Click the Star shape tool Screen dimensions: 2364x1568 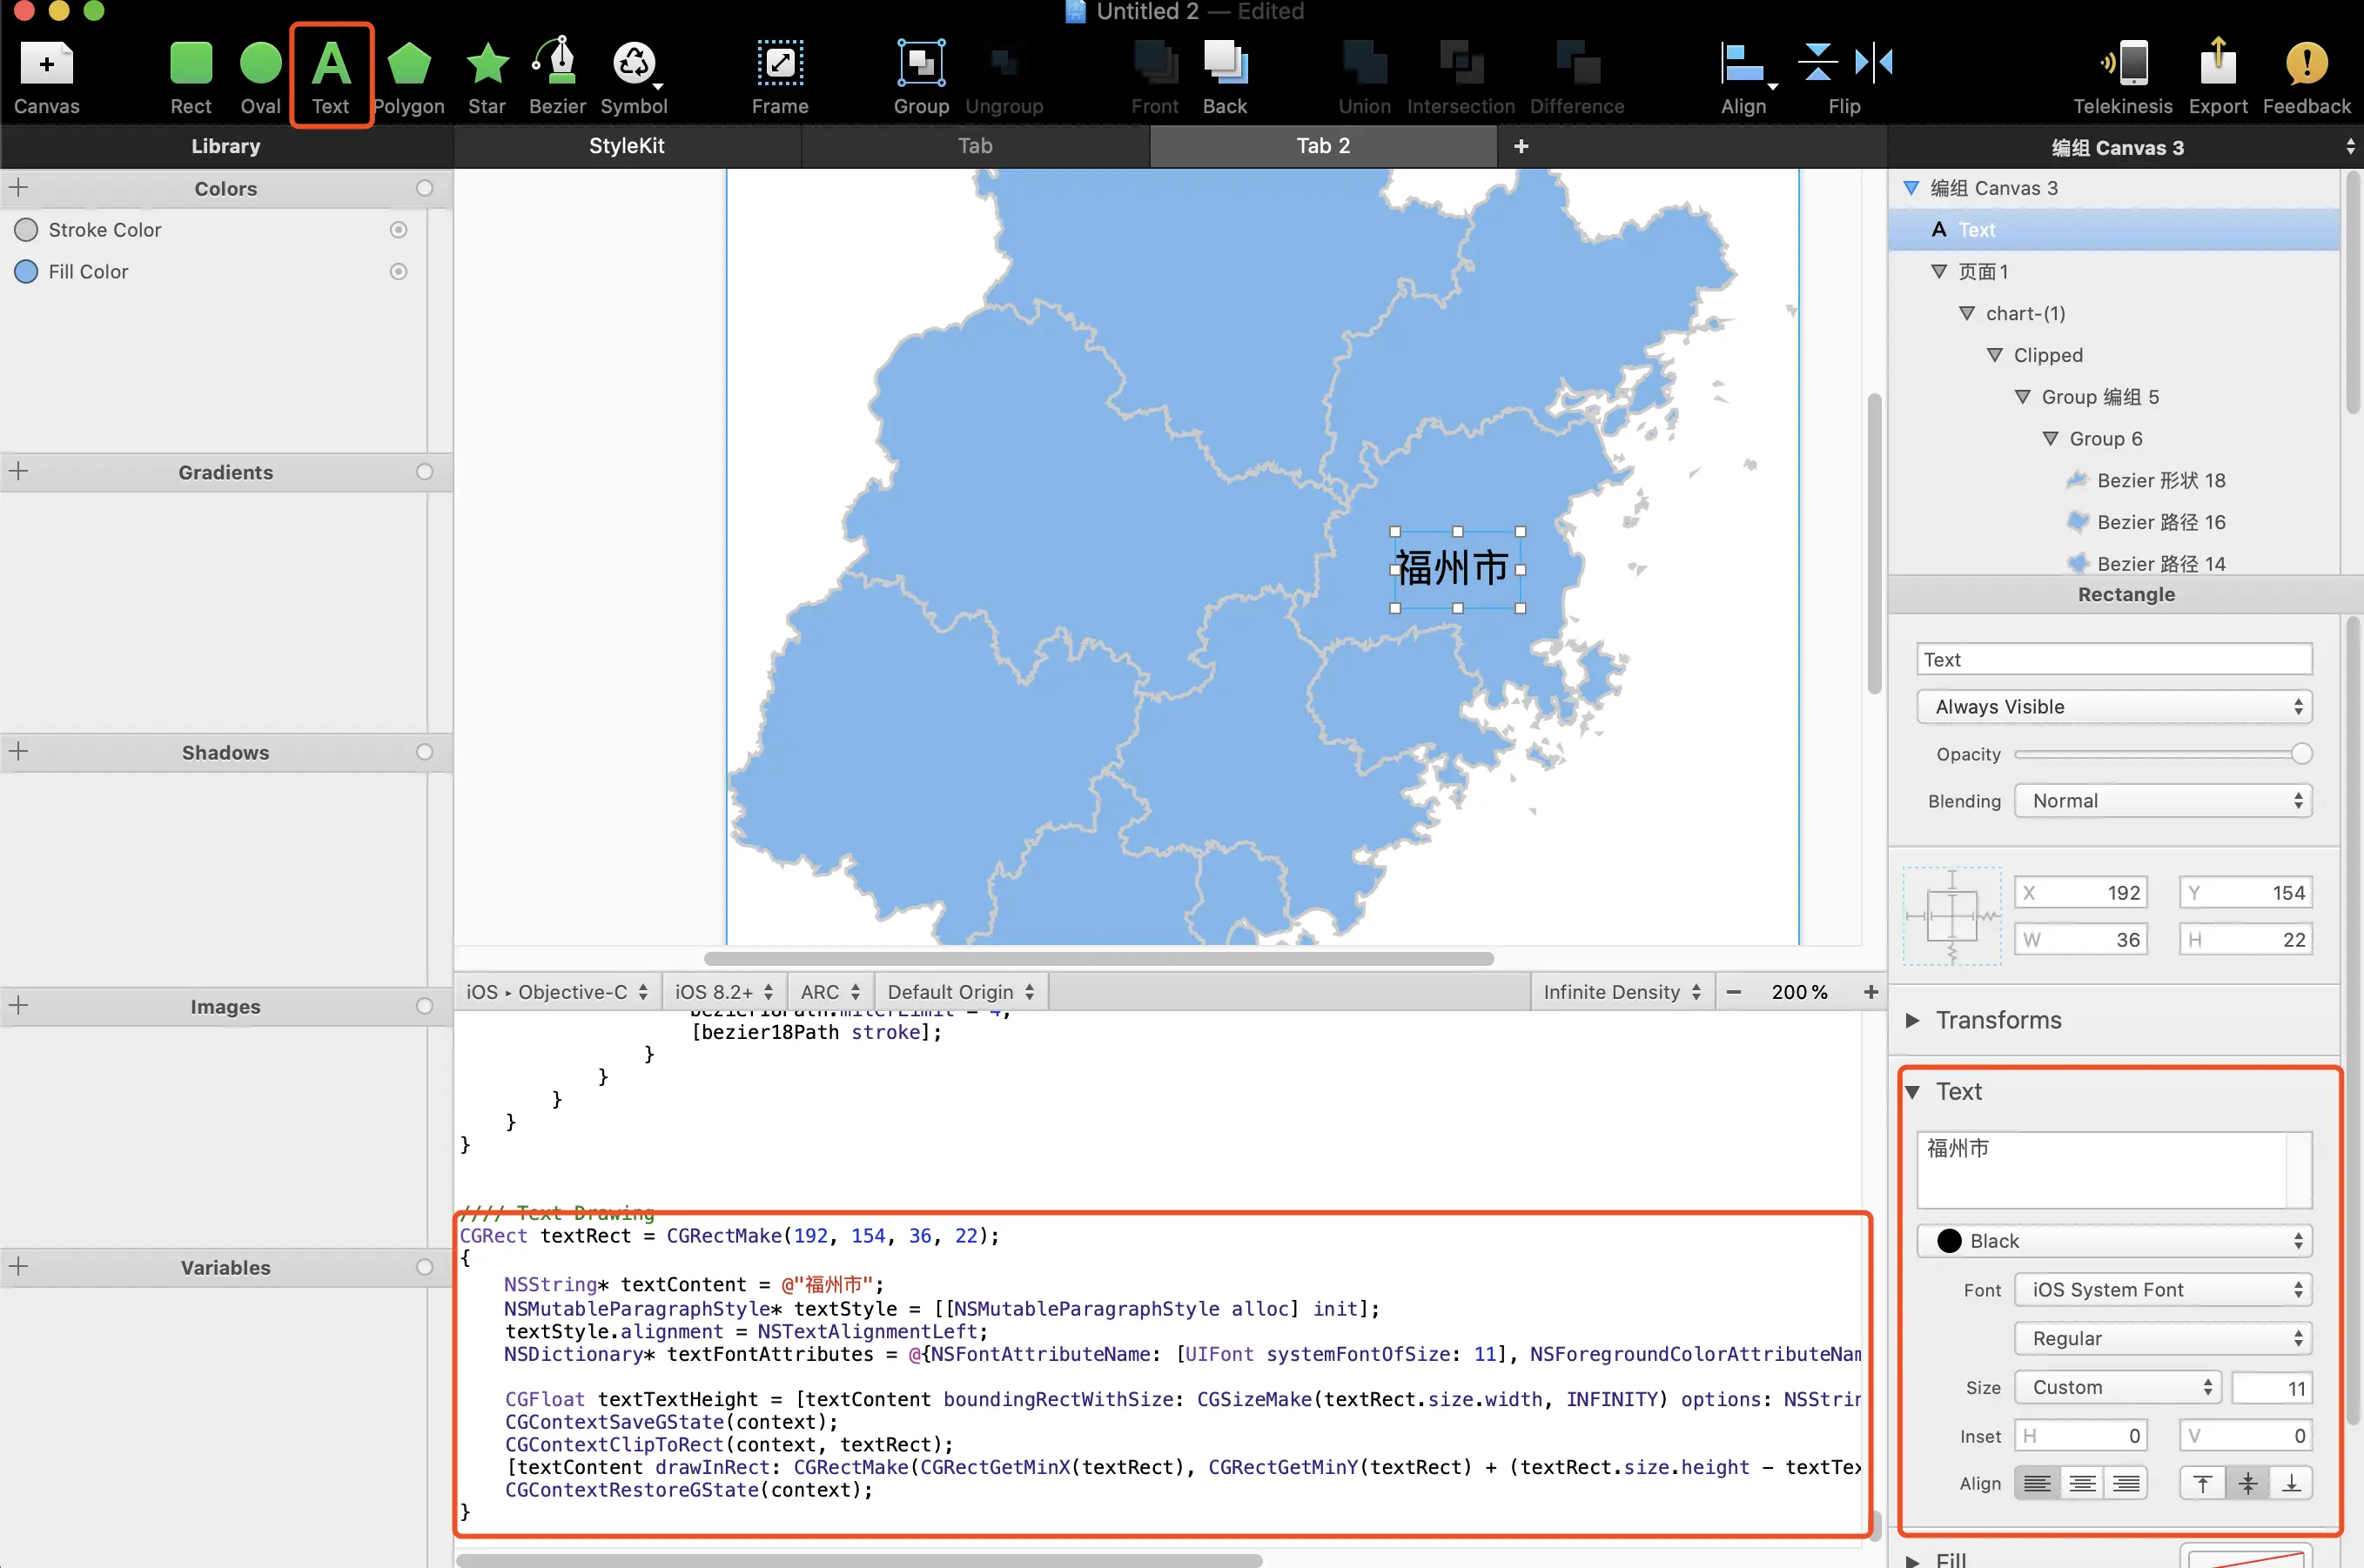click(487, 64)
